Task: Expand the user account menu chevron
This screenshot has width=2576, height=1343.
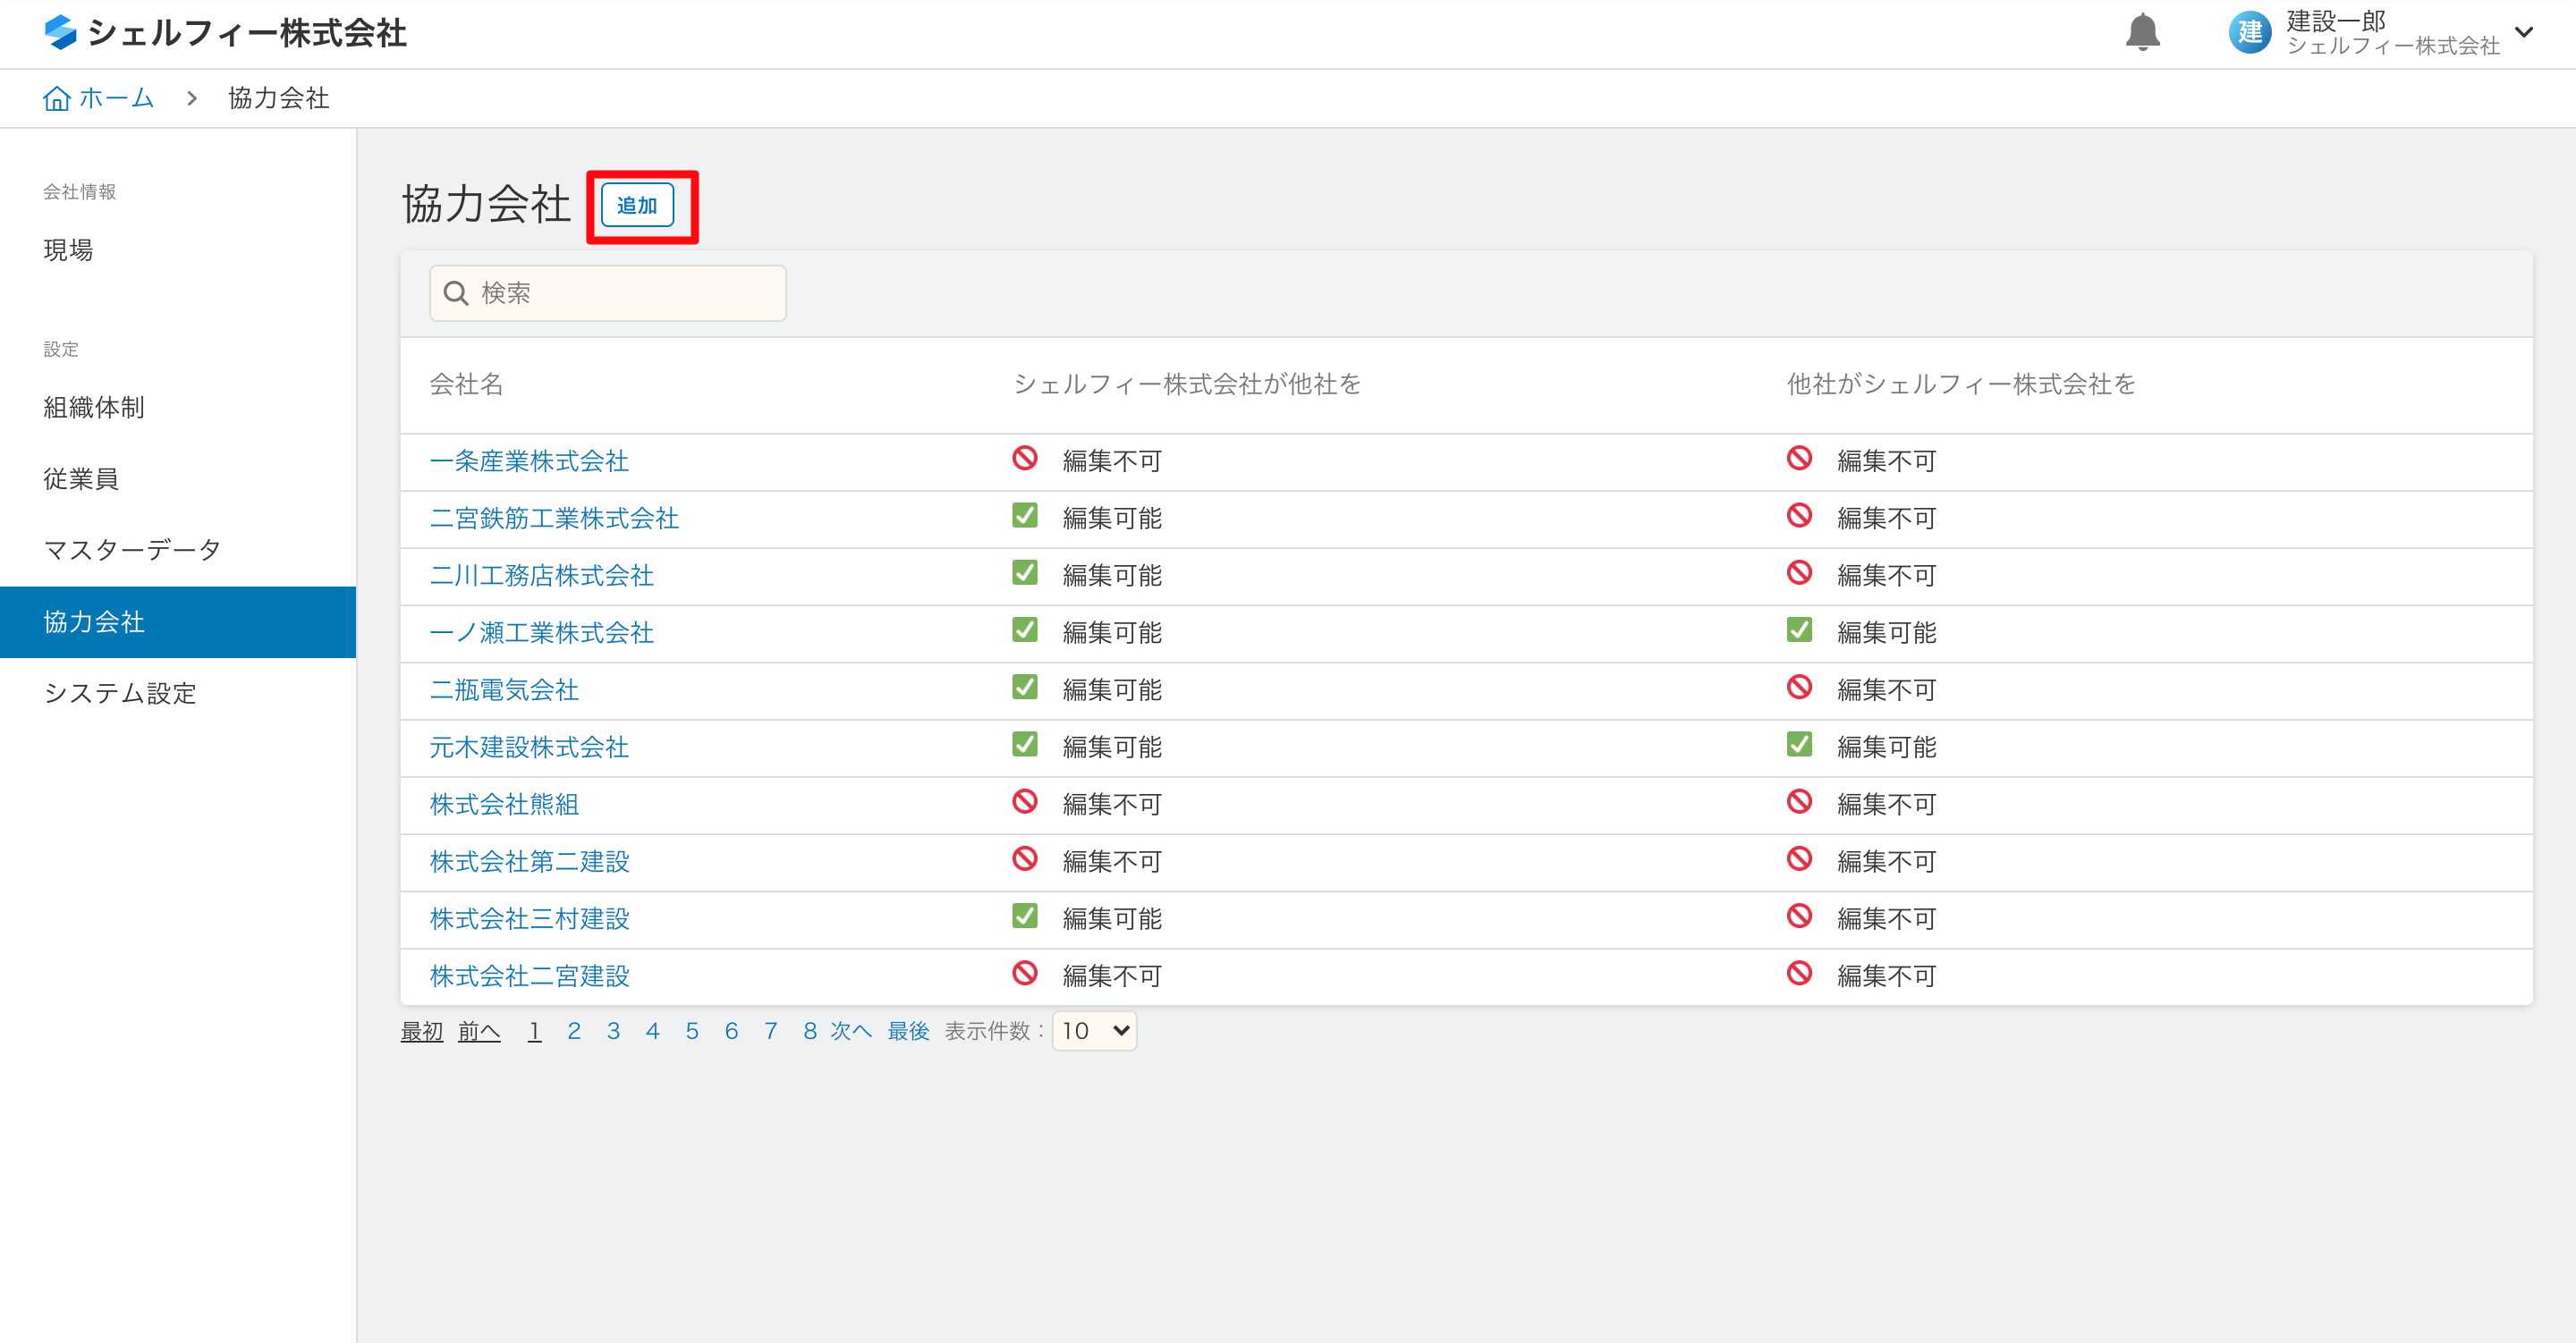Action: click(2524, 33)
